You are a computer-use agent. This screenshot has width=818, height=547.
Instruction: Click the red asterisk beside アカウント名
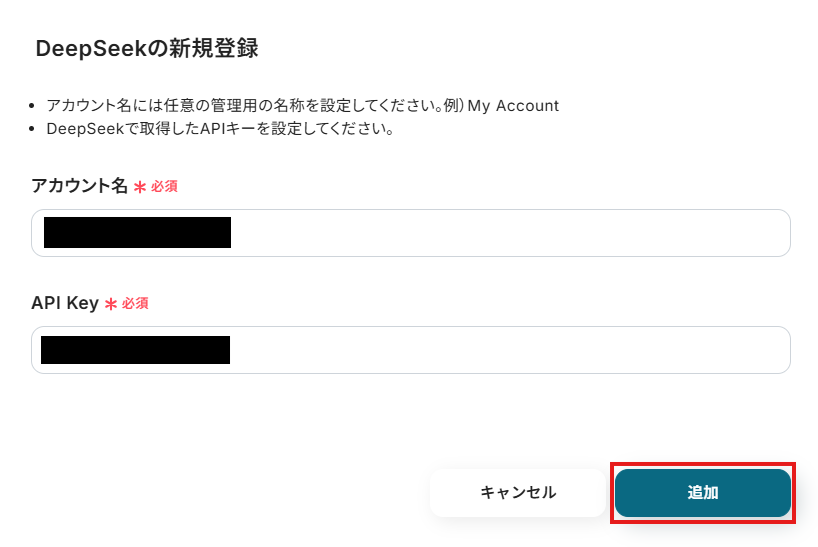coord(140,187)
